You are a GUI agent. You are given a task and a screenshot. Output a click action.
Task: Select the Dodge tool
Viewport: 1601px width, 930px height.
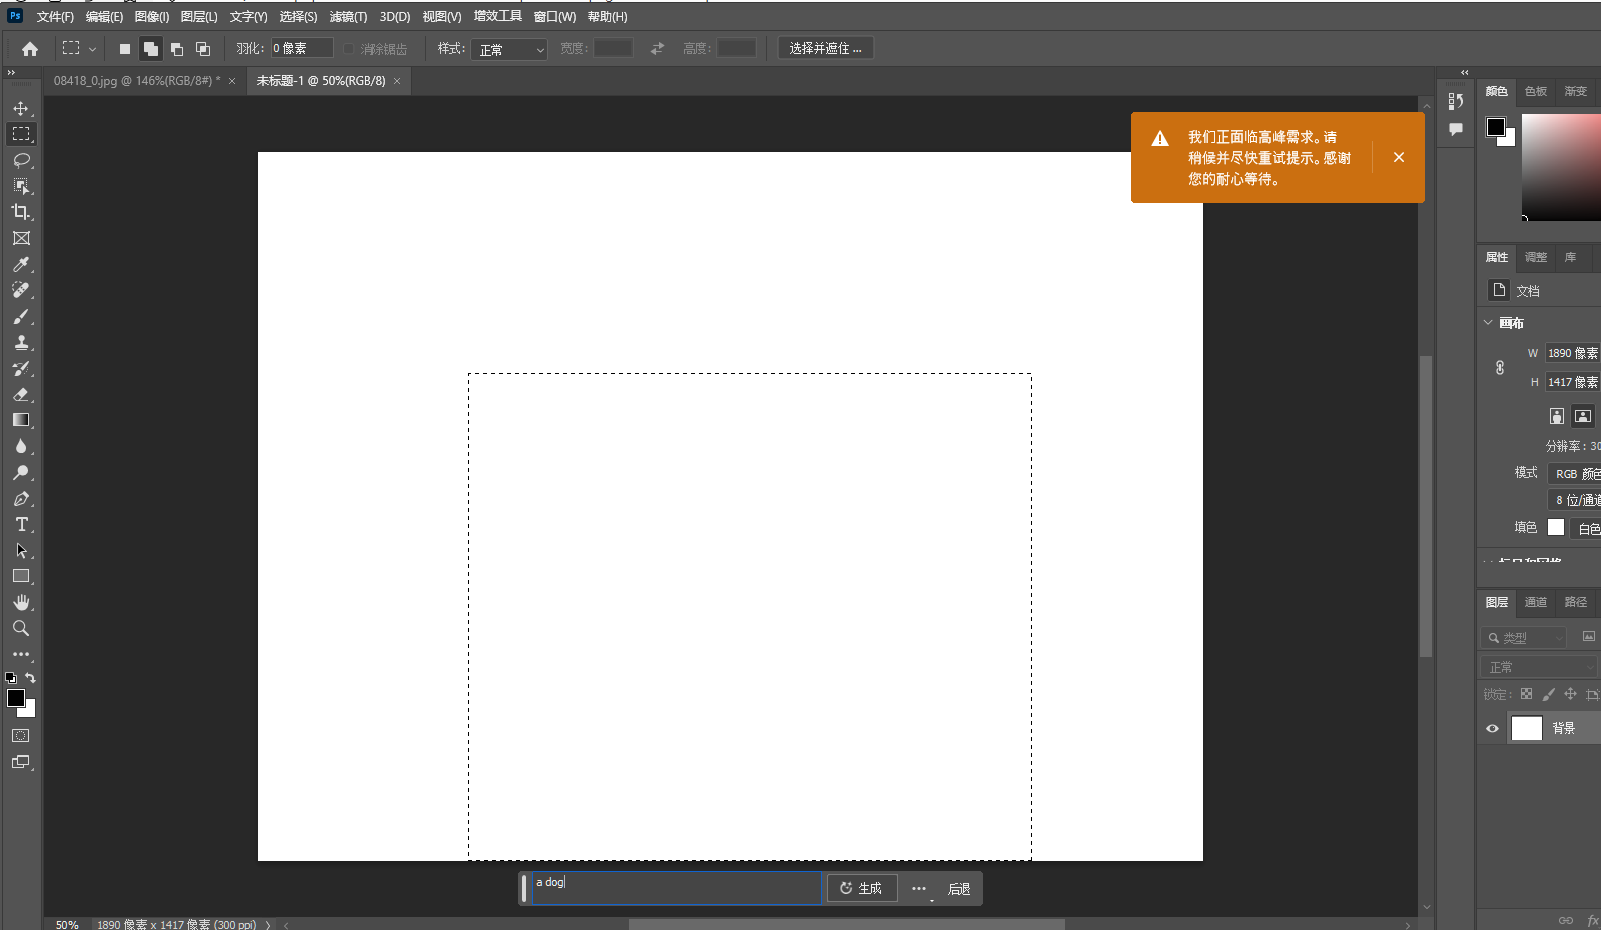21,472
